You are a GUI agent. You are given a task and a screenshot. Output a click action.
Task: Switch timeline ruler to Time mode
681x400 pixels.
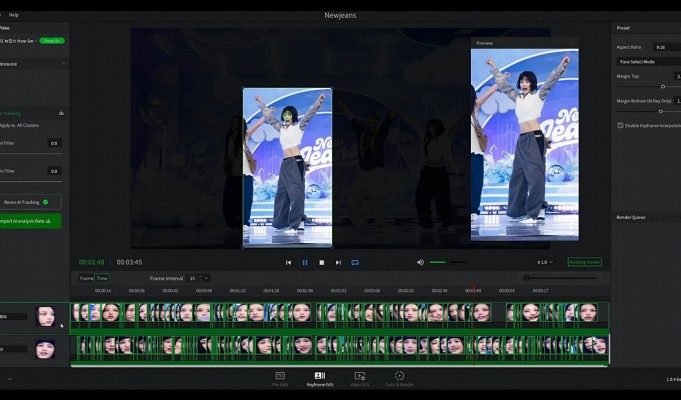click(102, 278)
